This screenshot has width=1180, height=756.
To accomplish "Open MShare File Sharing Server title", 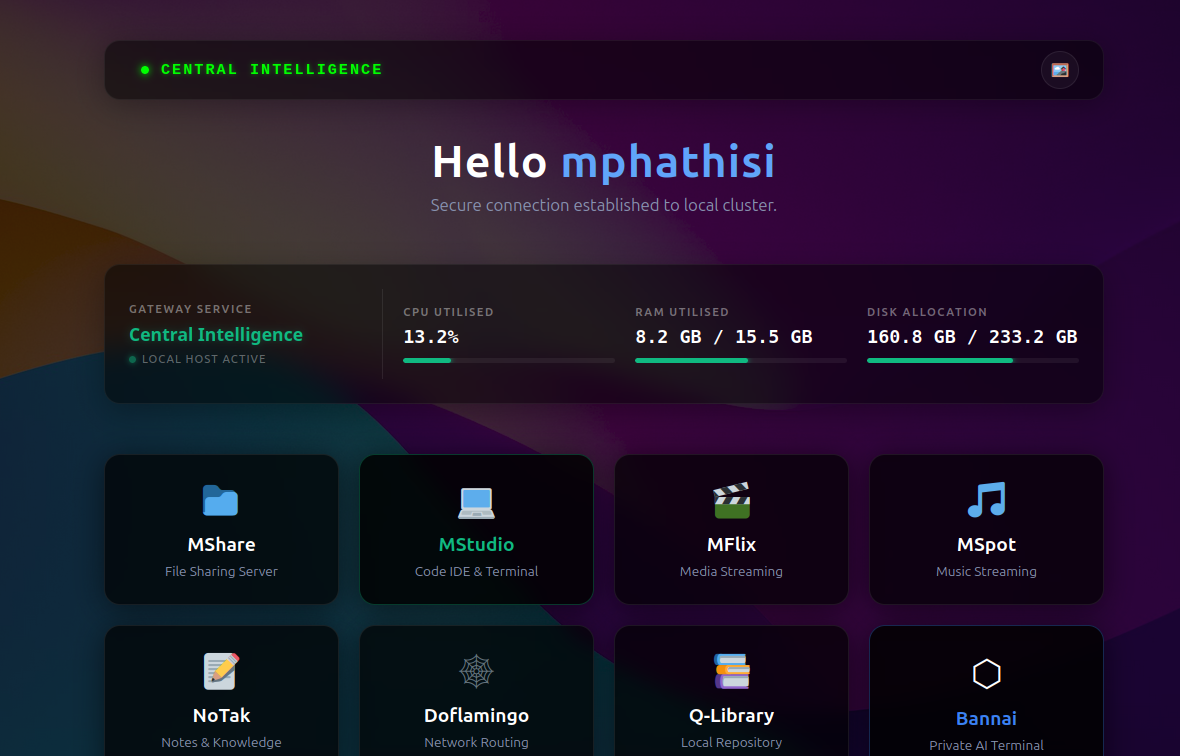I will tap(221, 544).
